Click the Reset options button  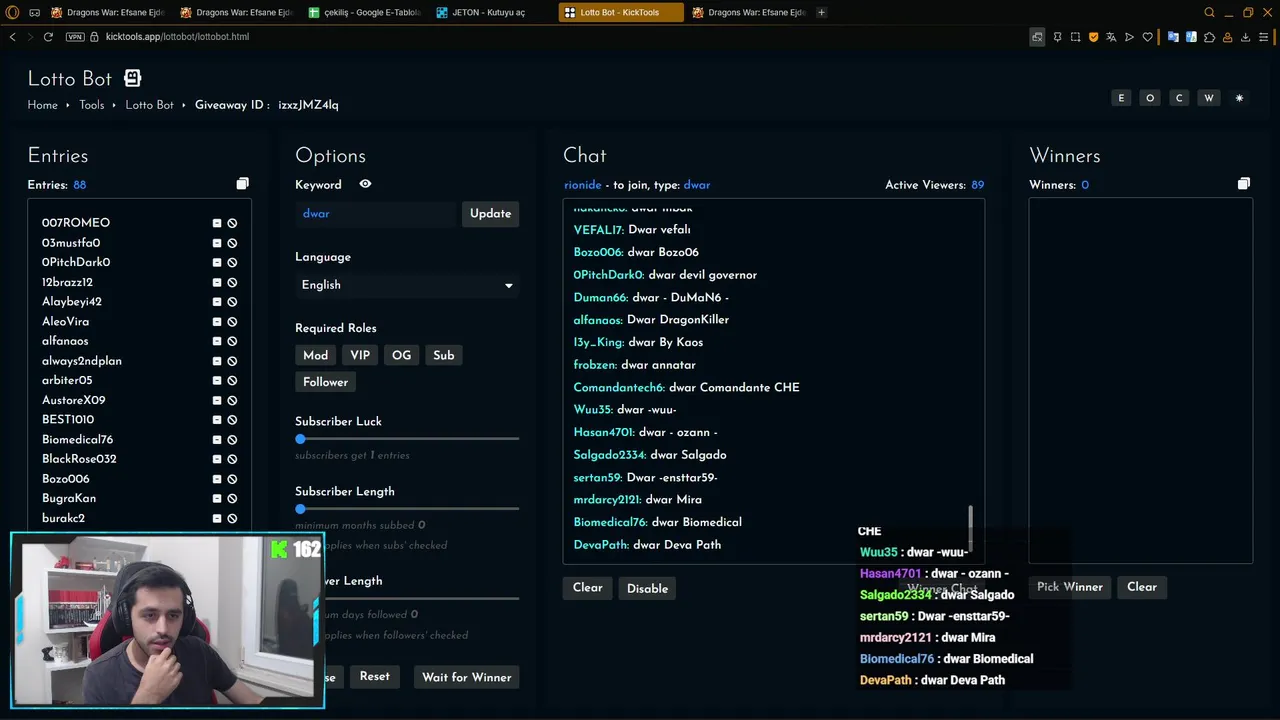(375, 677)
